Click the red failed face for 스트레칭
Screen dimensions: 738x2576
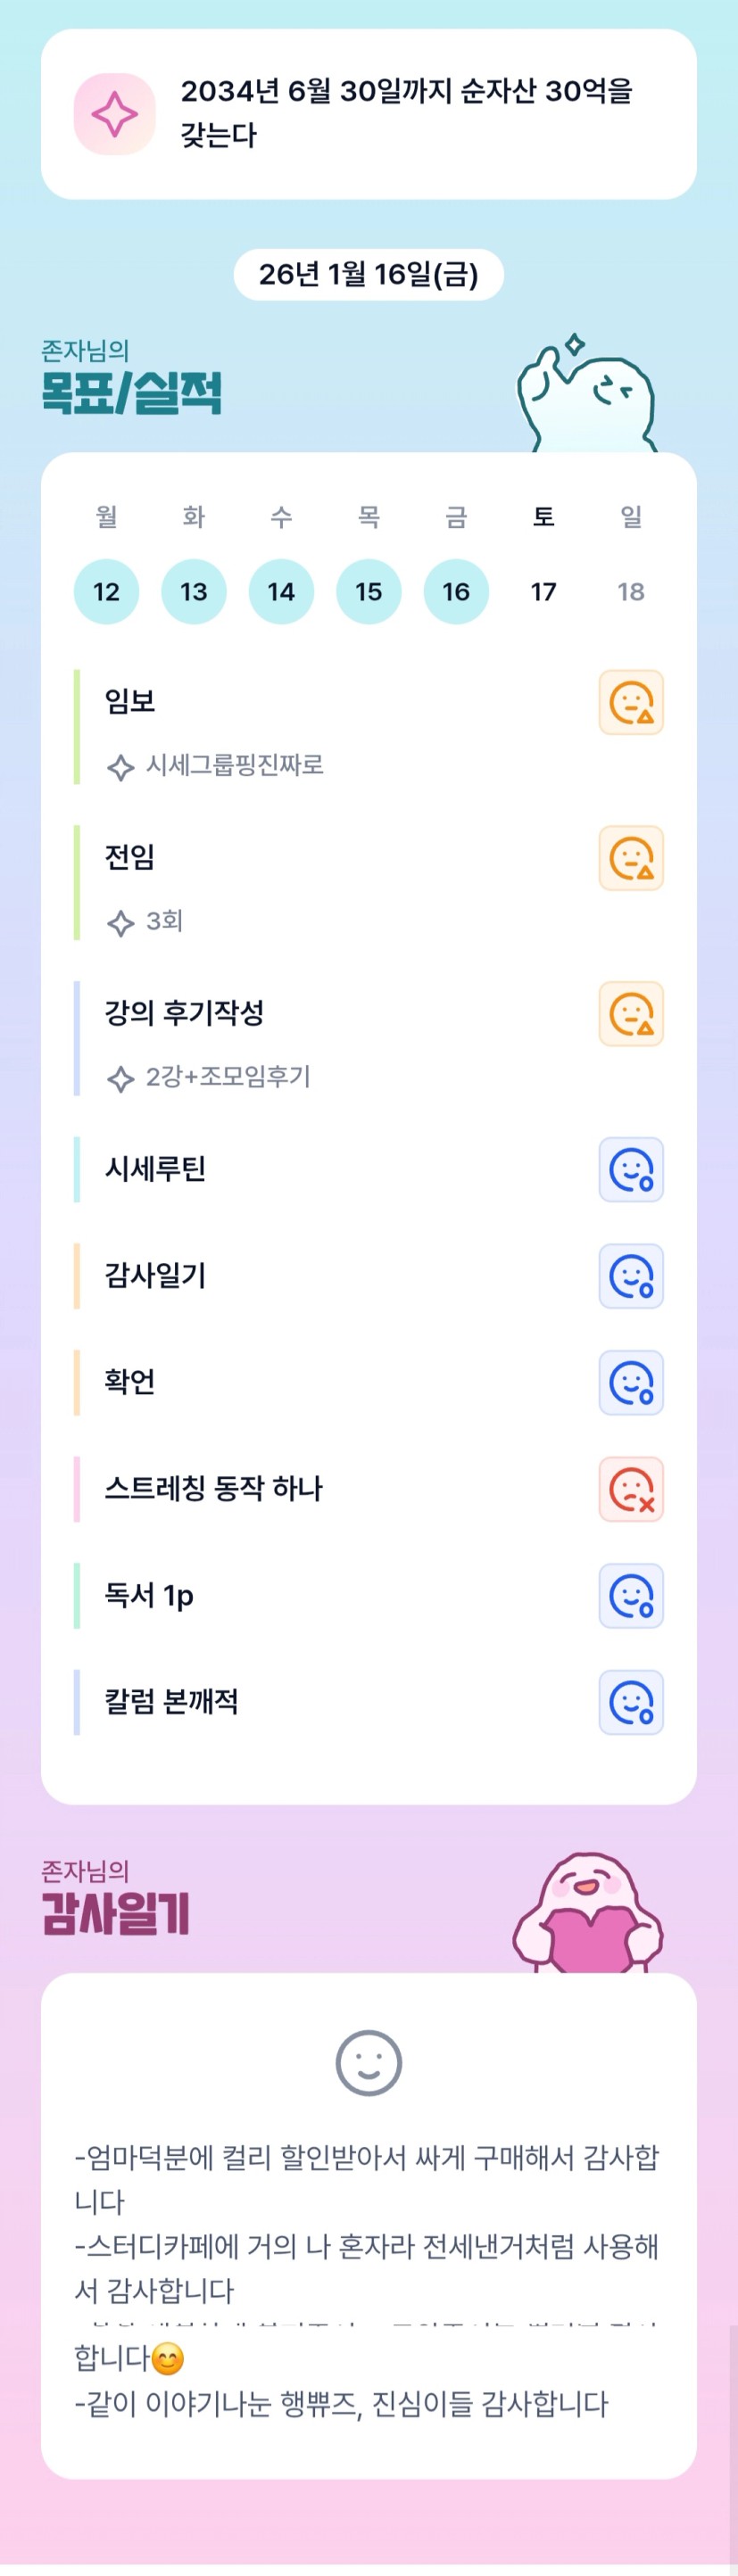tap(631, 1489)
